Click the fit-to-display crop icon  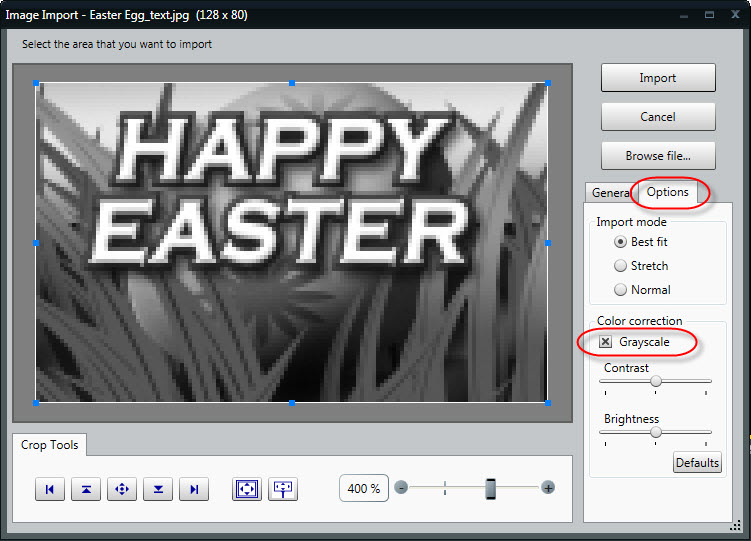click(283, 489)
